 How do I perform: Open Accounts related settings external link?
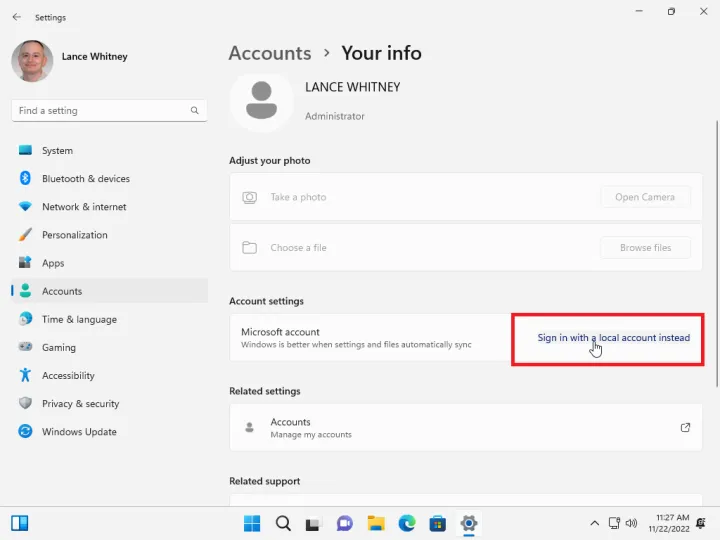pos(685,428)
